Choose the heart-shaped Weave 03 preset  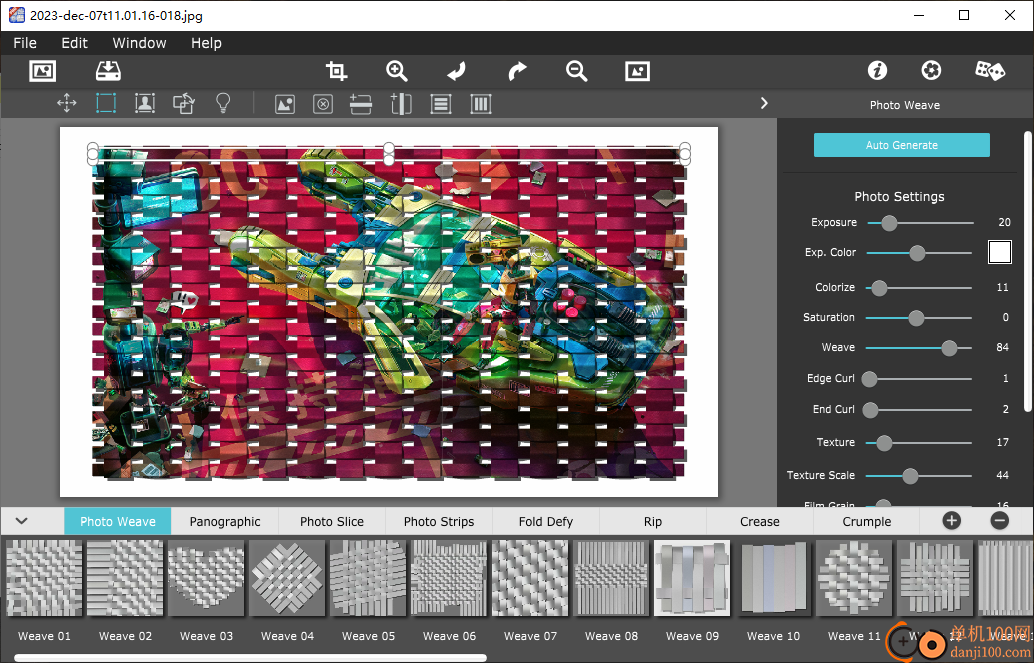[x=206, y=579]
